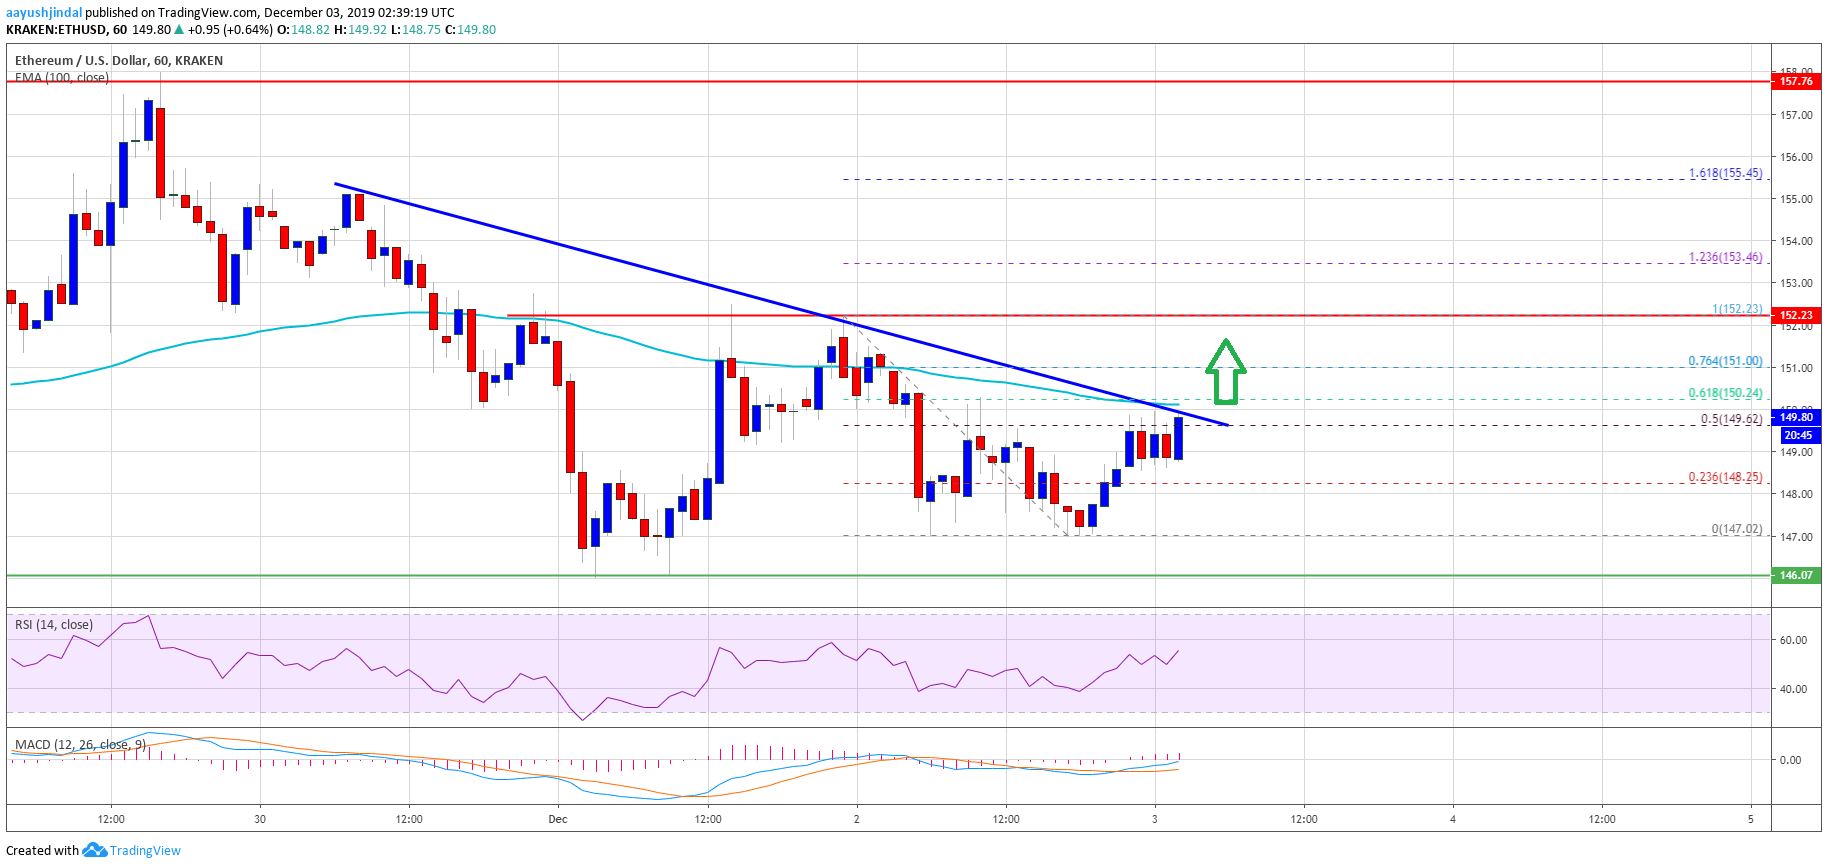This screenshot has height=868, width=1828.
Task: Click the 1.236(153.46) Fibonacci label
Action: 1726,257
